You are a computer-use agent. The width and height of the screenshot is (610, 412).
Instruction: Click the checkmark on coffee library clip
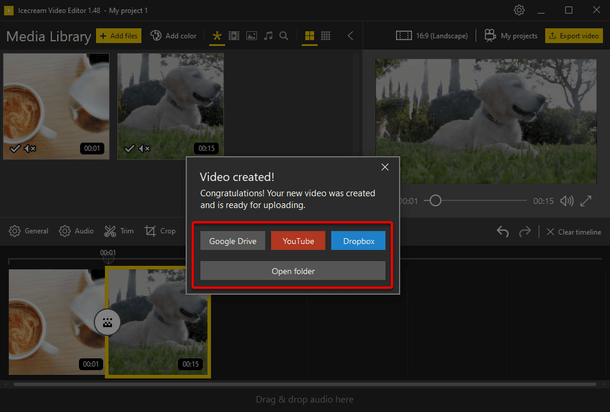(15, 148)
